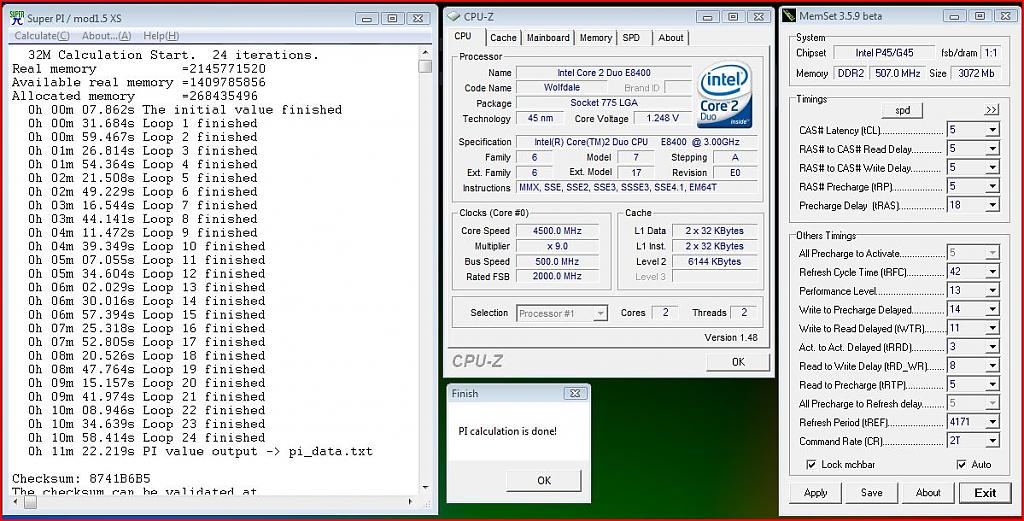Click OK in the Finish dialog
Image resolution: width=1024 pixels, height=521 pixels.
pyautogui.click(x=543, y=481)
